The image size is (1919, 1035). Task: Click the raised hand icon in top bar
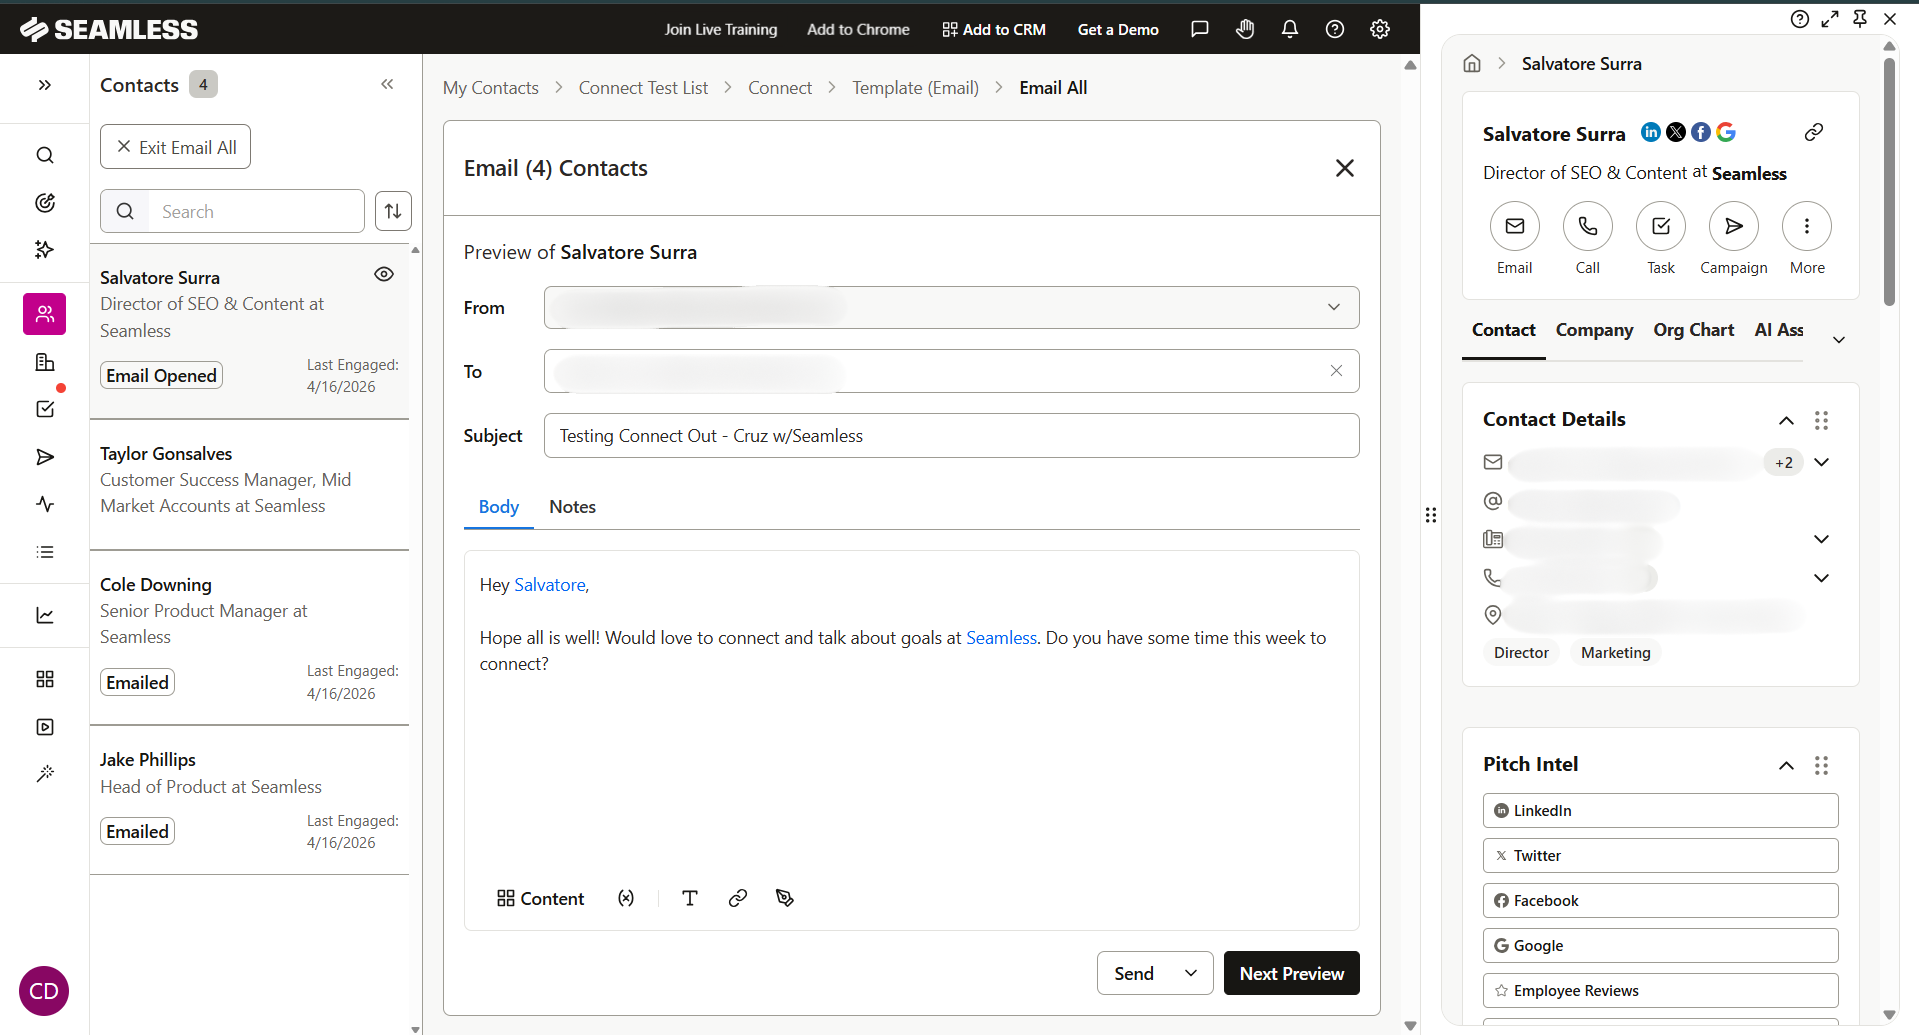tap(1244, 29)
